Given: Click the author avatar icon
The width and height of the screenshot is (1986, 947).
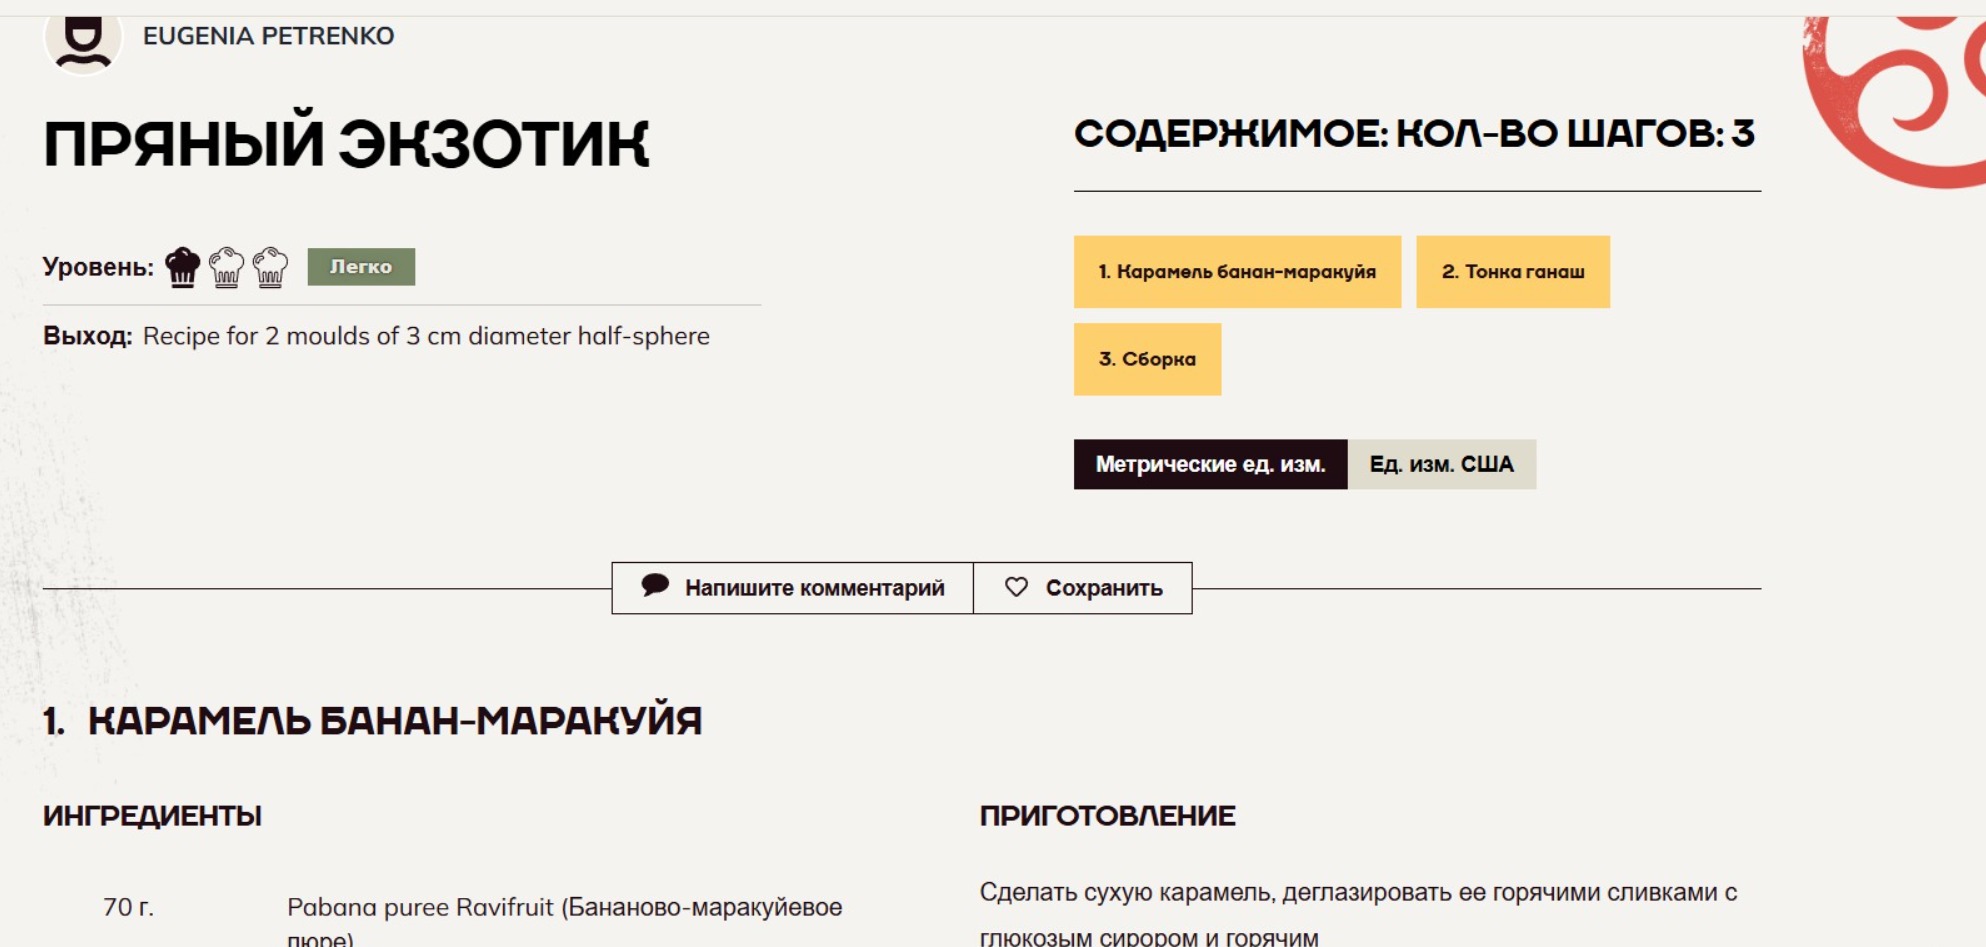Looking at the screenshot, I should tap(83, 40).
